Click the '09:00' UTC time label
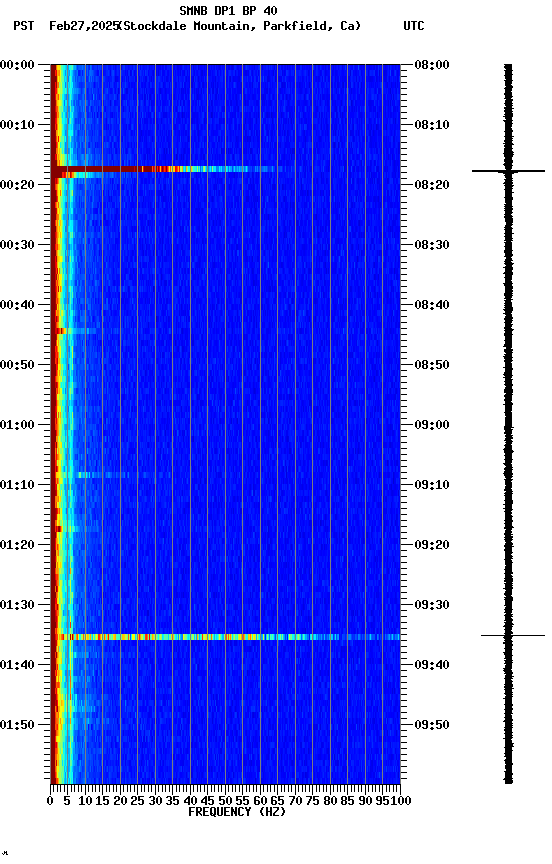 click(x=432, y=425)
